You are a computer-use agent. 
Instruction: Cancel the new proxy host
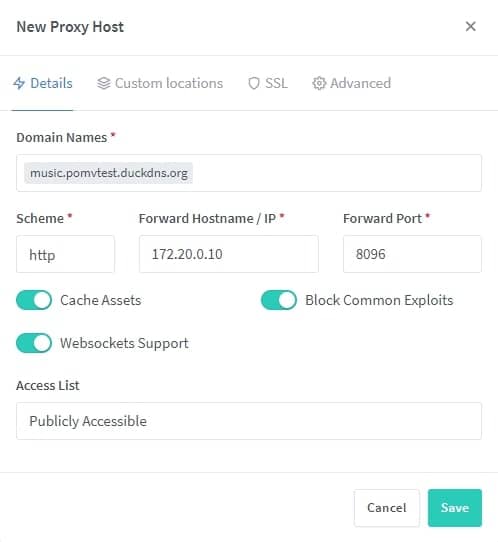click(x=387, y=508)
